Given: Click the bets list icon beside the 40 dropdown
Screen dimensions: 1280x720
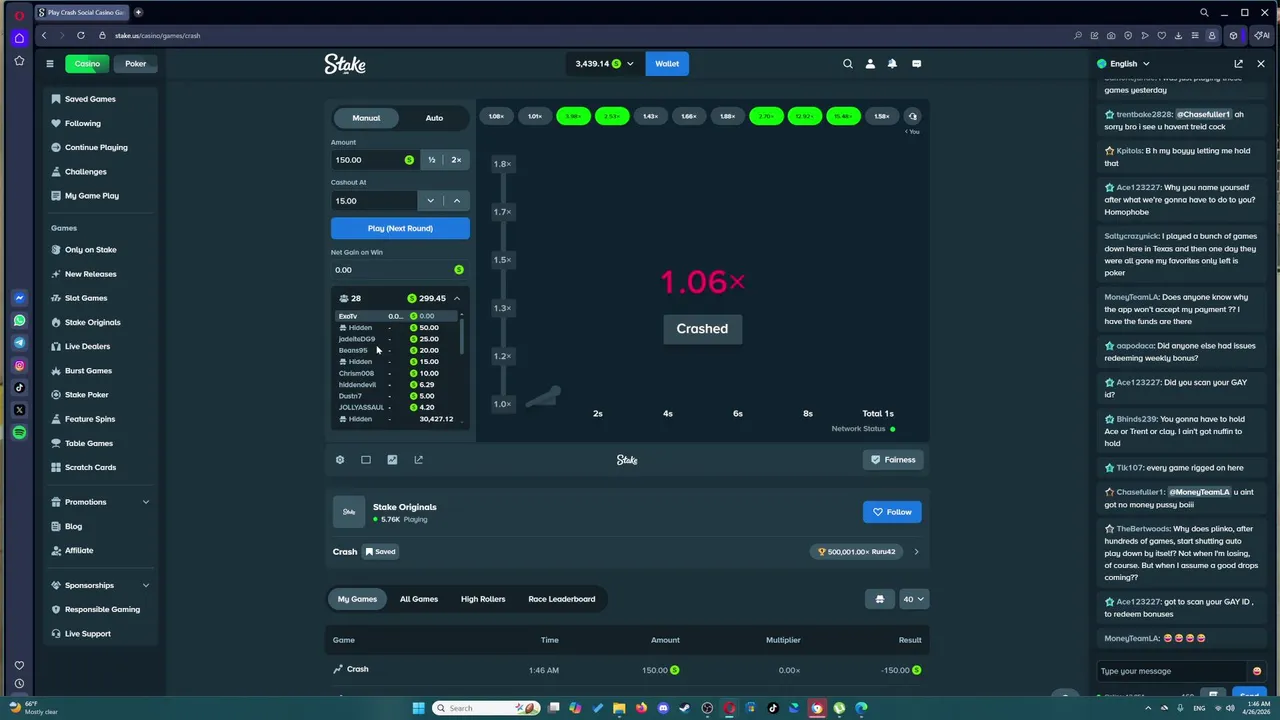Looking at the screenshot, I should point(880,599).
